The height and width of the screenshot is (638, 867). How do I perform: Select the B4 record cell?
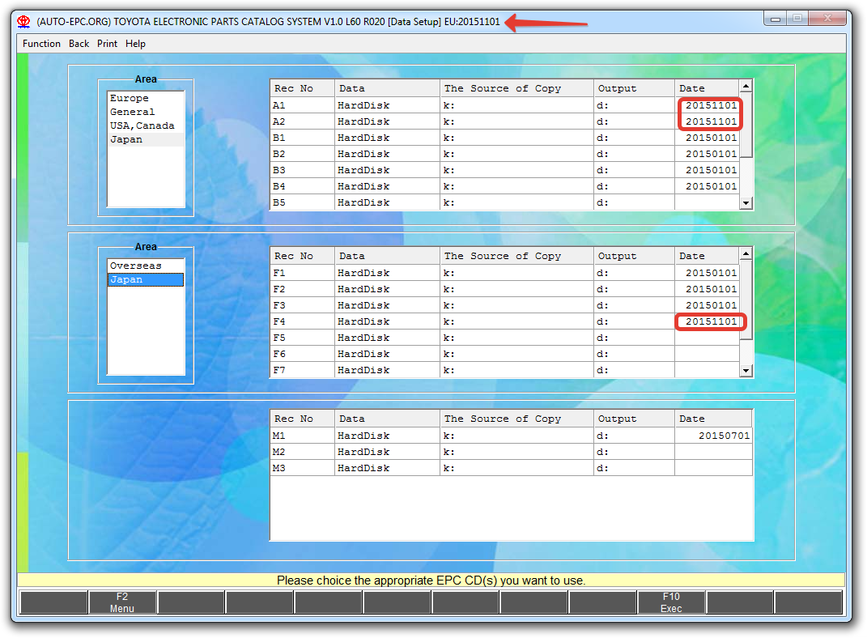pyautogui.click(x=302, y=186)
